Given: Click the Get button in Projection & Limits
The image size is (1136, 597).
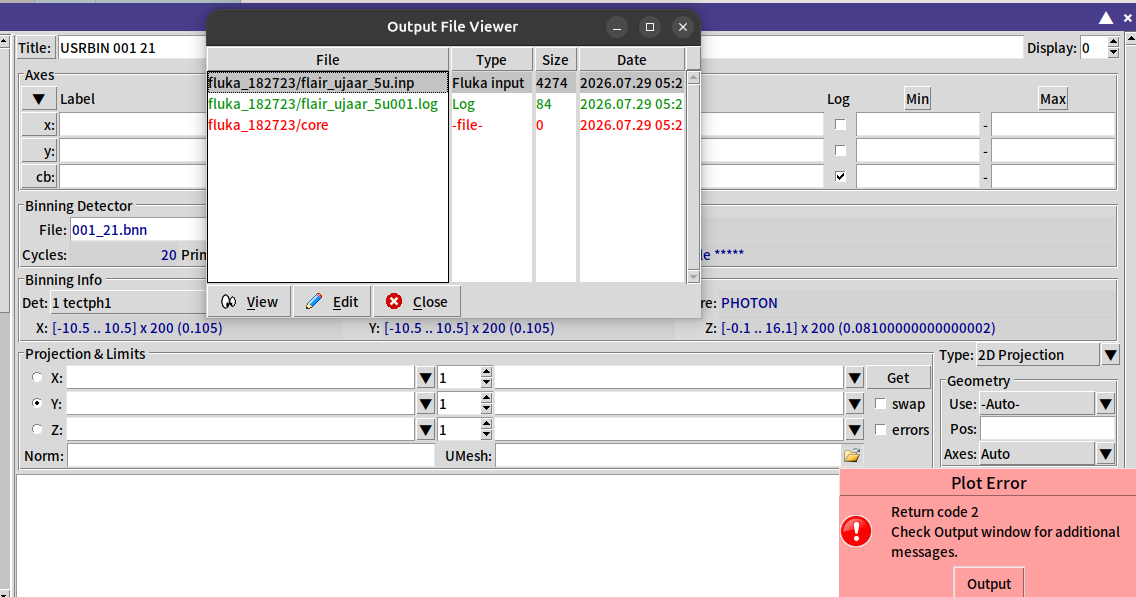Looking at the screenshot, I should (898, 377).
